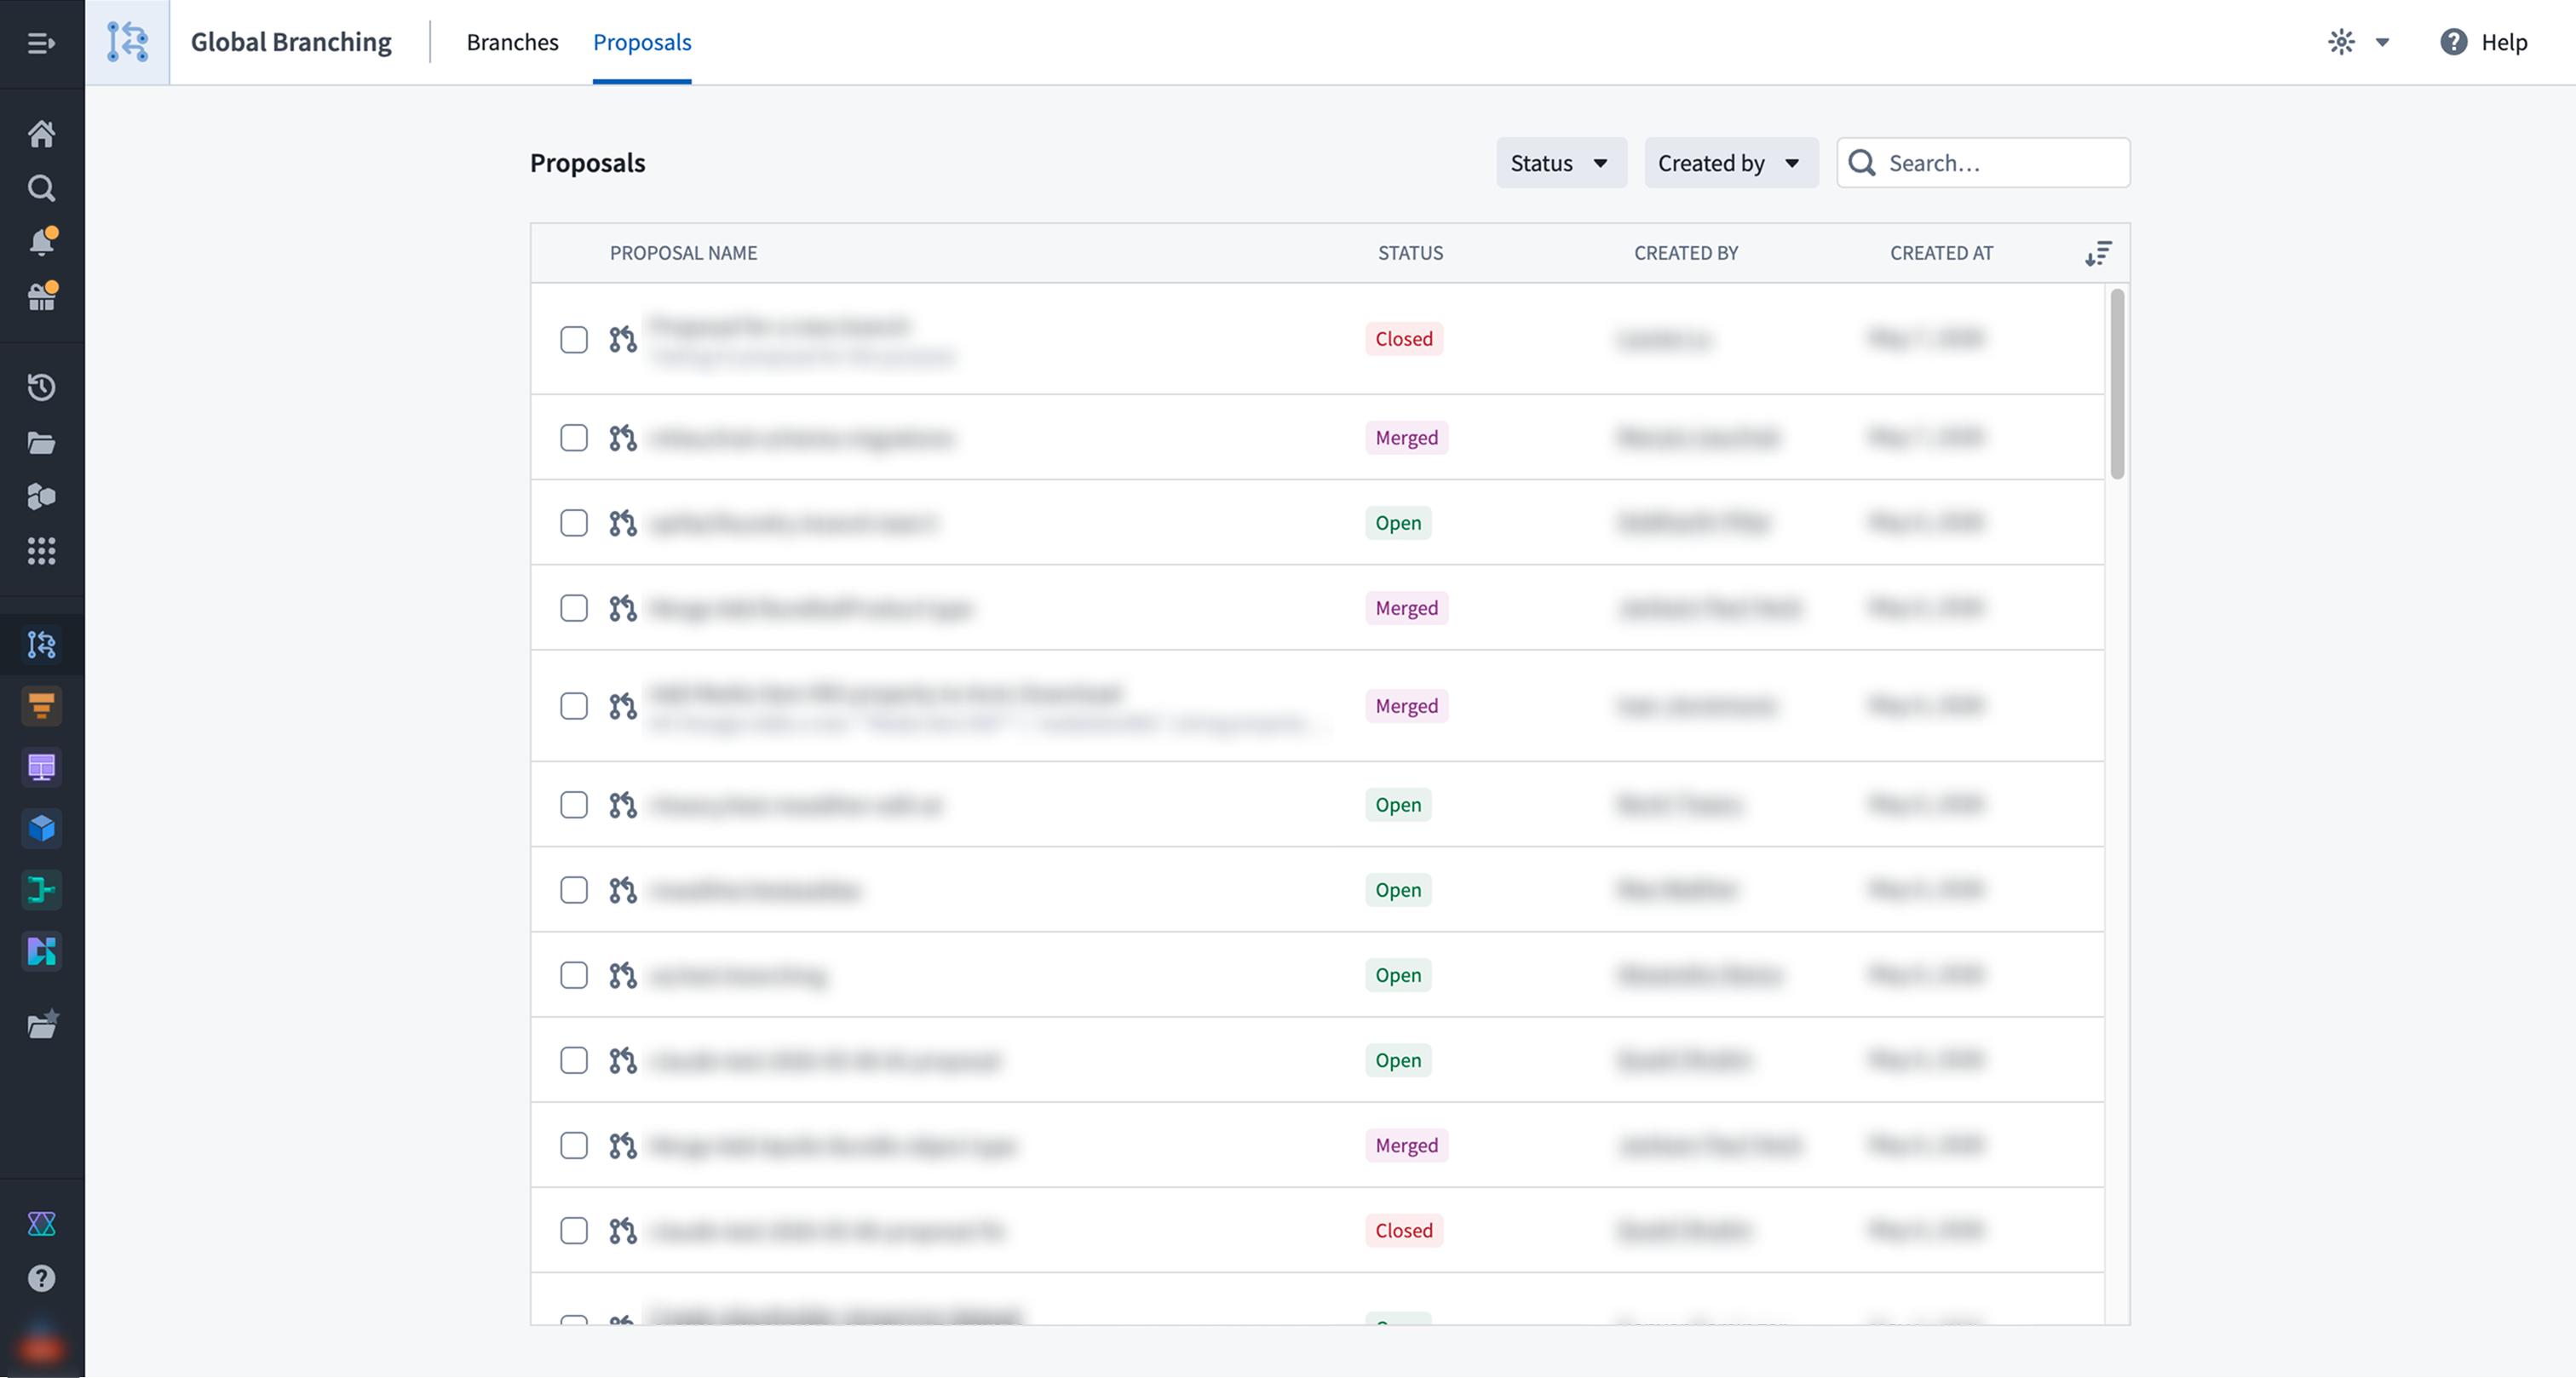Open the Status filter dropdown

pyautogui.click(x=1561, y=163)
